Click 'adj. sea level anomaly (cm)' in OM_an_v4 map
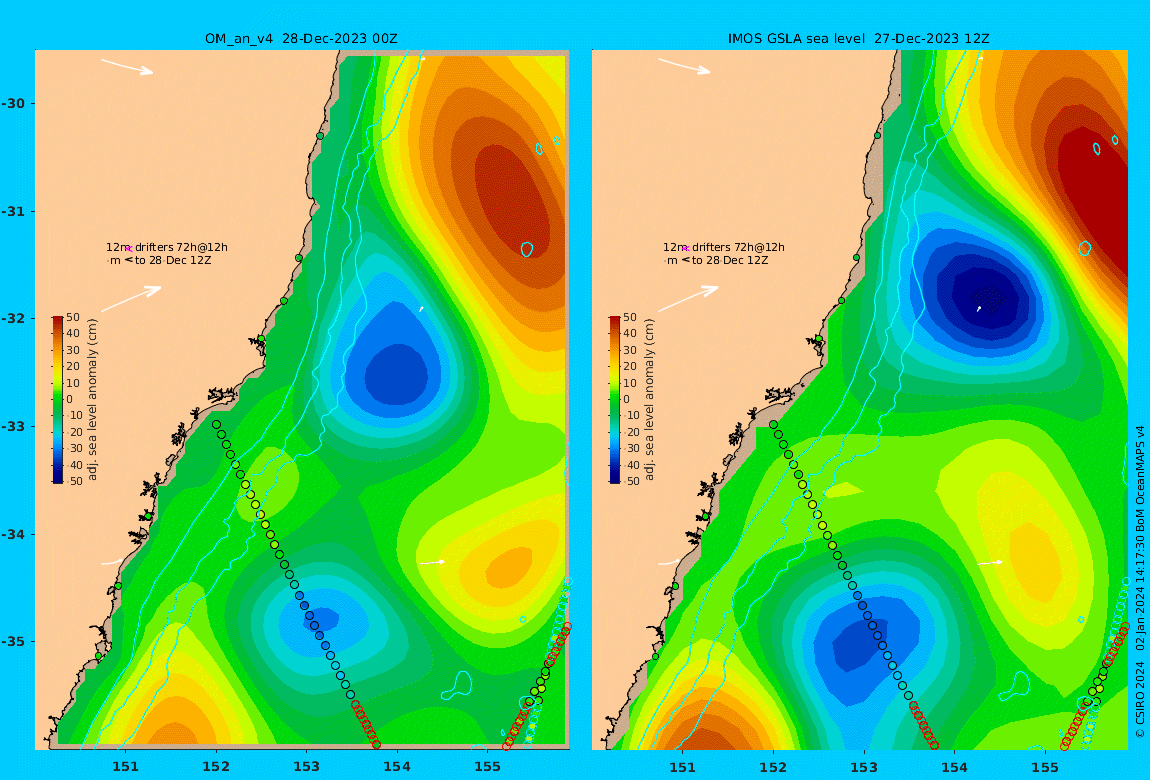 [x=92, y=400]
